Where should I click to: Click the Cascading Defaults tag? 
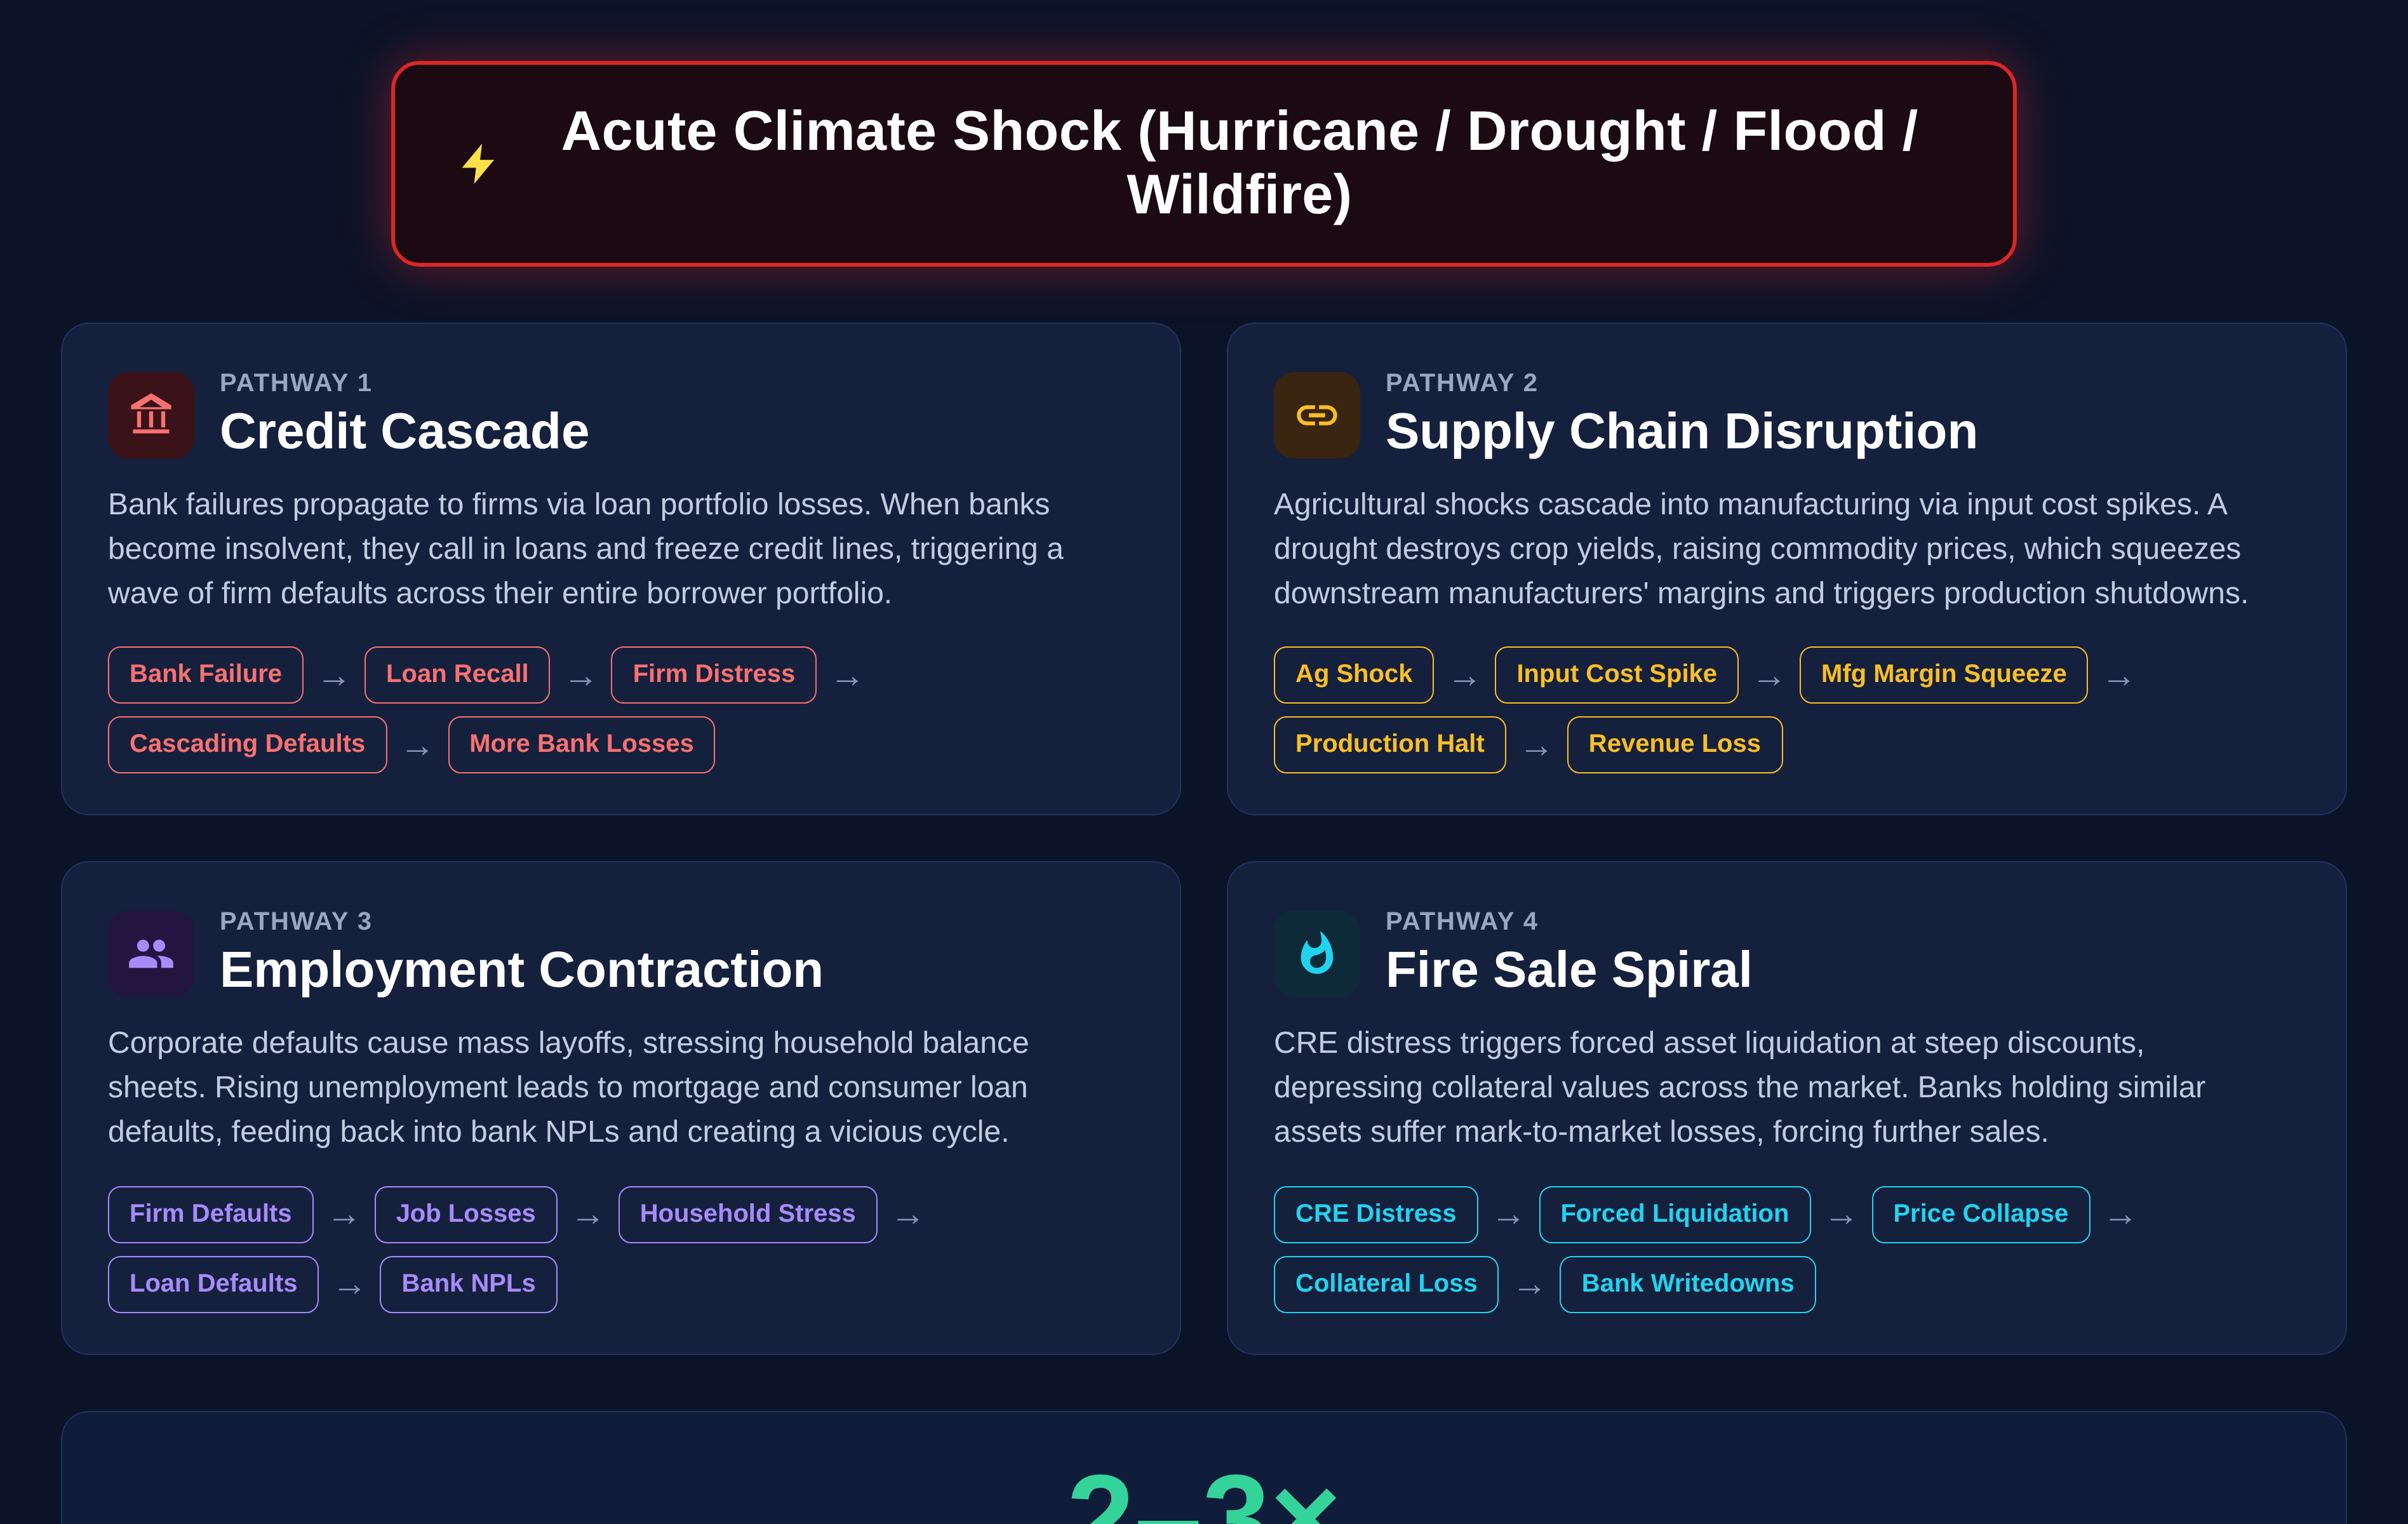tap(247, 745)
